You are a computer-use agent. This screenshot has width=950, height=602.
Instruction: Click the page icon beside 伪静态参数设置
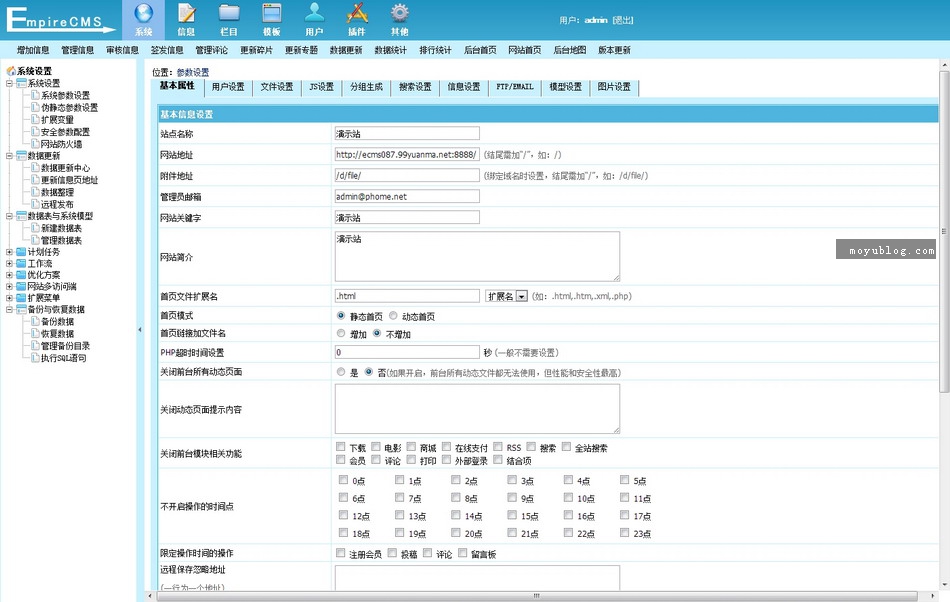35,107
